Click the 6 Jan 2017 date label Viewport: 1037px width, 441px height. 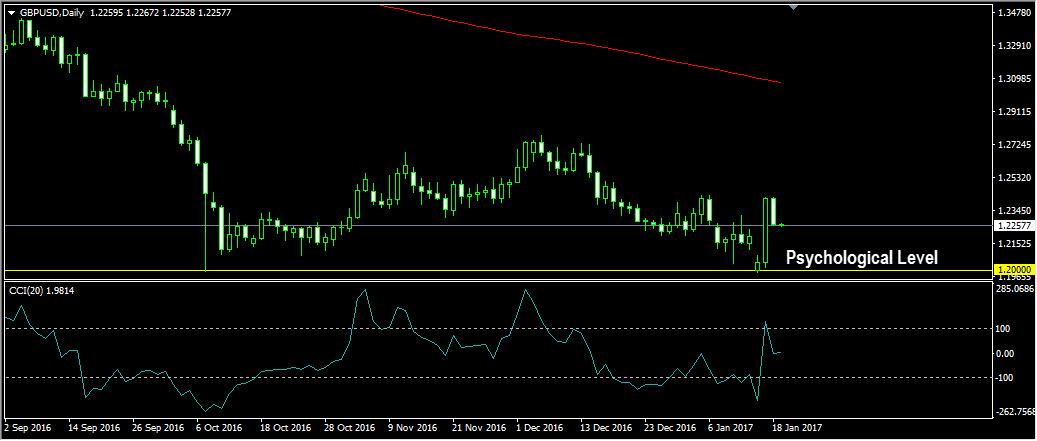pyautogui.click(x=733, y=427)
